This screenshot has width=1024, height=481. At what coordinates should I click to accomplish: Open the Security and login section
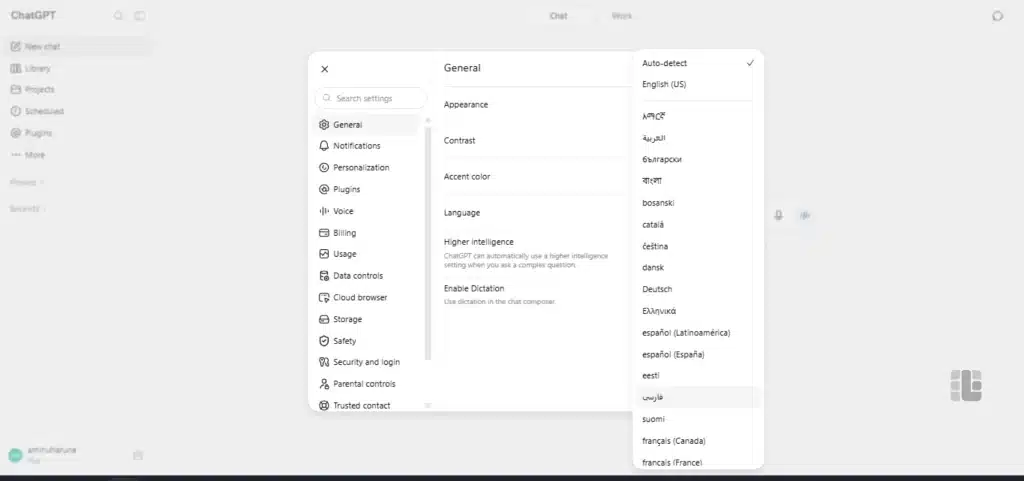(x=366, y=362)
